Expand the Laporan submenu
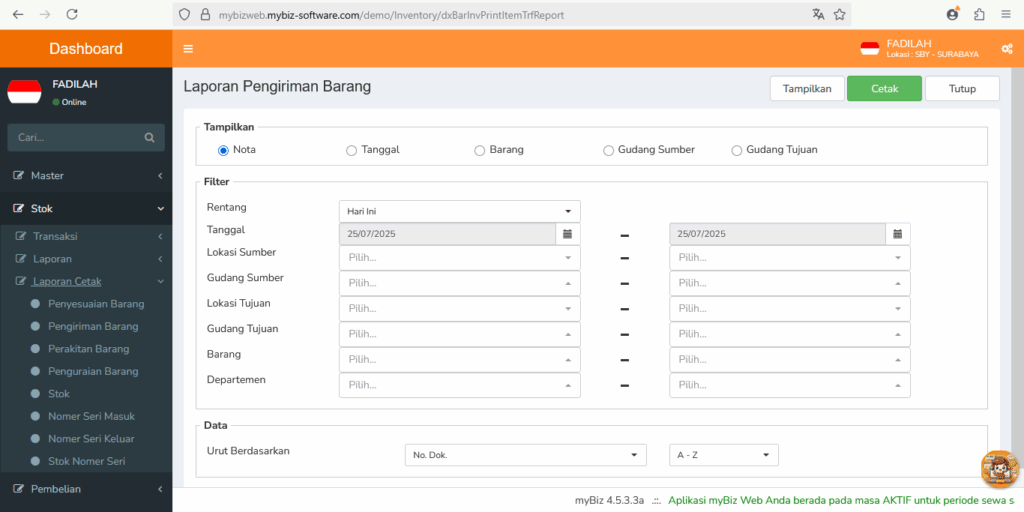The height and width of the screenshot is (512, 1024). [x=86, y=259]
